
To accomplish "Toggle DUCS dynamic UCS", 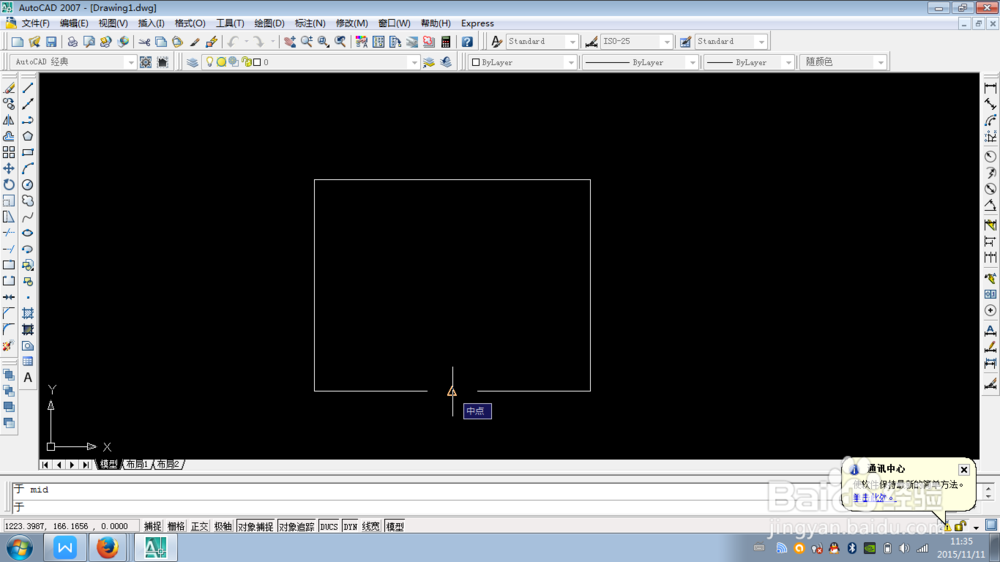I will [329, 526].
